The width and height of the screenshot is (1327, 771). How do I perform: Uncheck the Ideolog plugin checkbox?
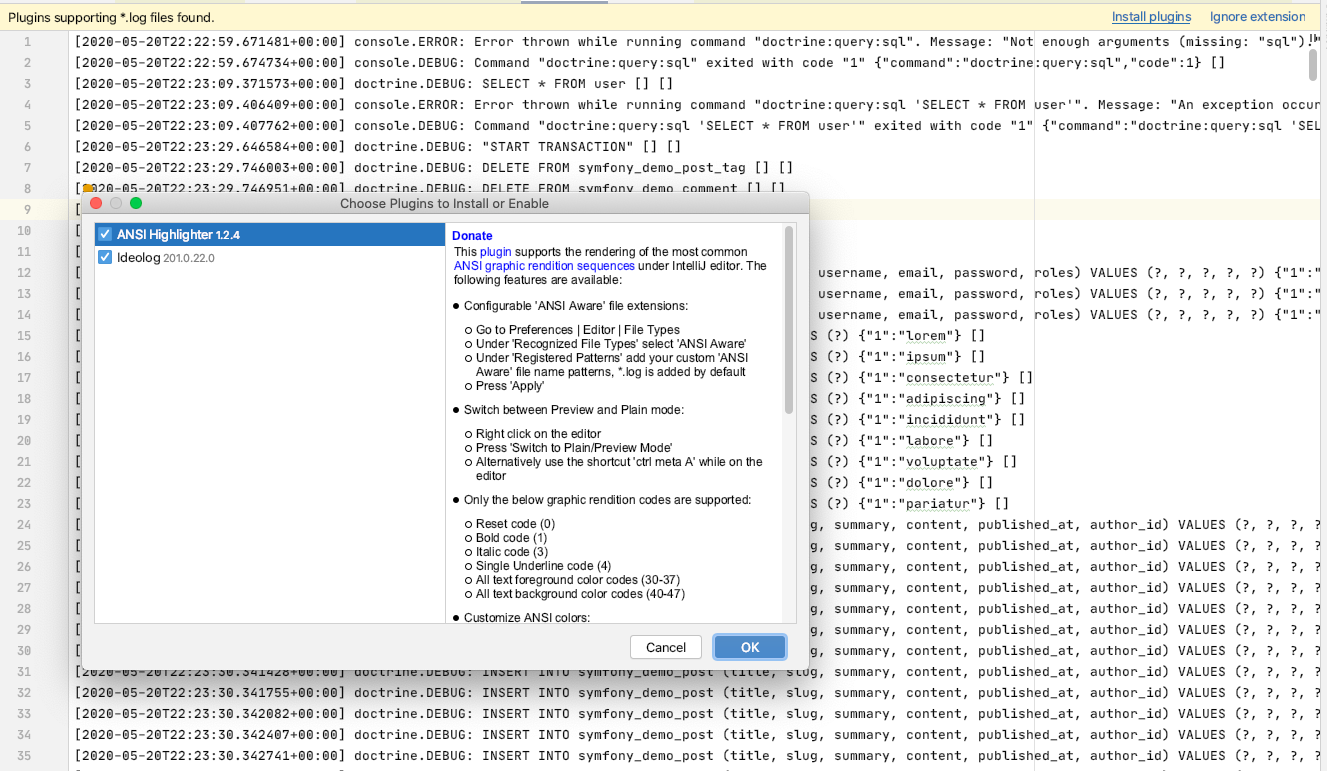click(x=105, y=257)
